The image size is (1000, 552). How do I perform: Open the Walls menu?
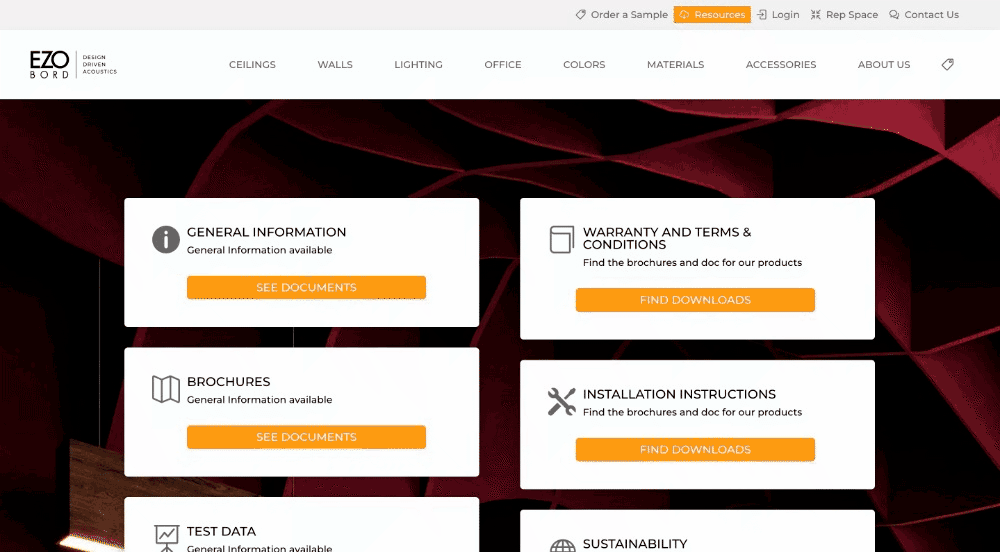335,65
